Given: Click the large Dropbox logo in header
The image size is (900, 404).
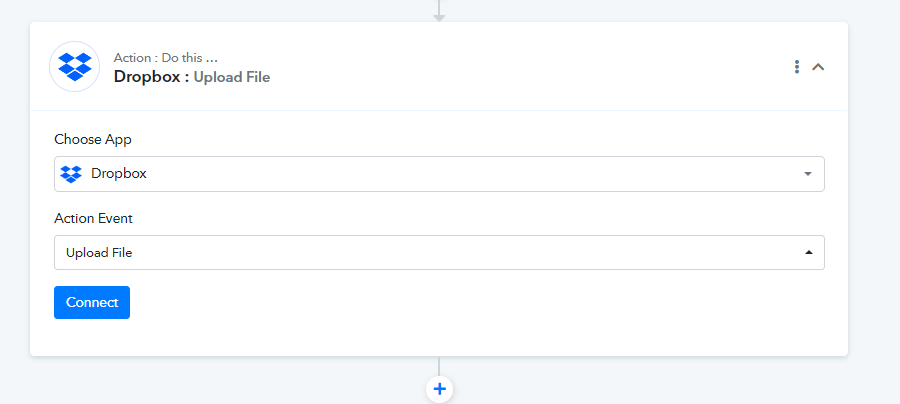Looking at the screenshot, I should (75, 67).
